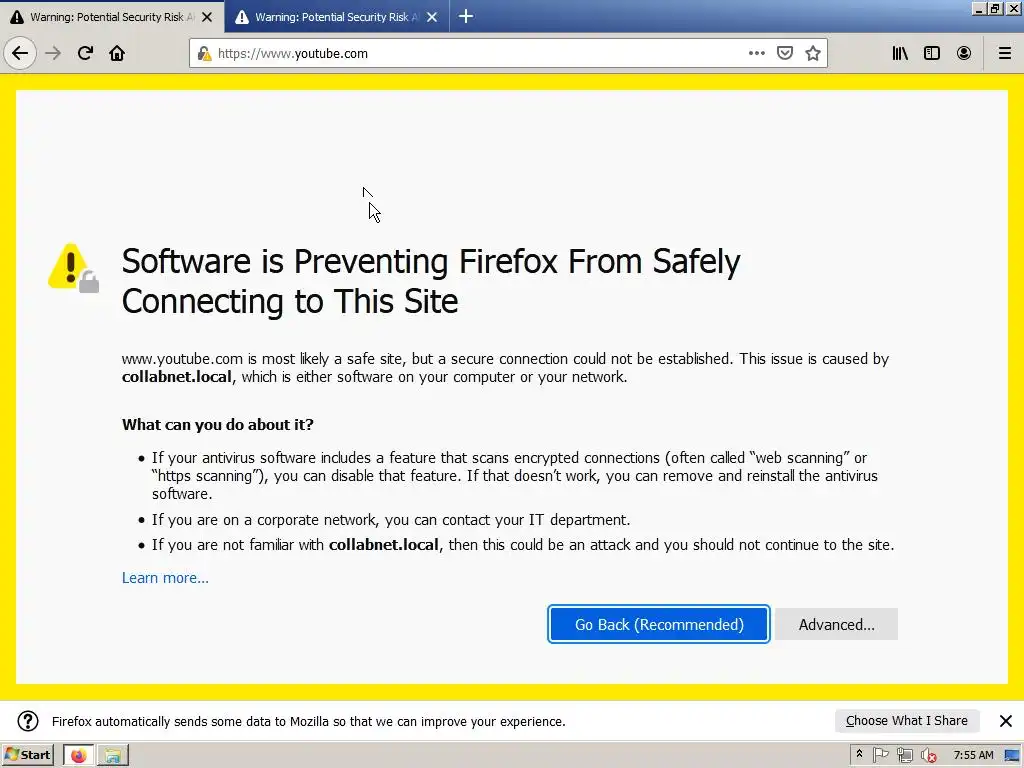The width and height of the screenshot is (1024, 768).
Task: Click Show desktop icon at taskbar end
Action: click(1012, 755)
